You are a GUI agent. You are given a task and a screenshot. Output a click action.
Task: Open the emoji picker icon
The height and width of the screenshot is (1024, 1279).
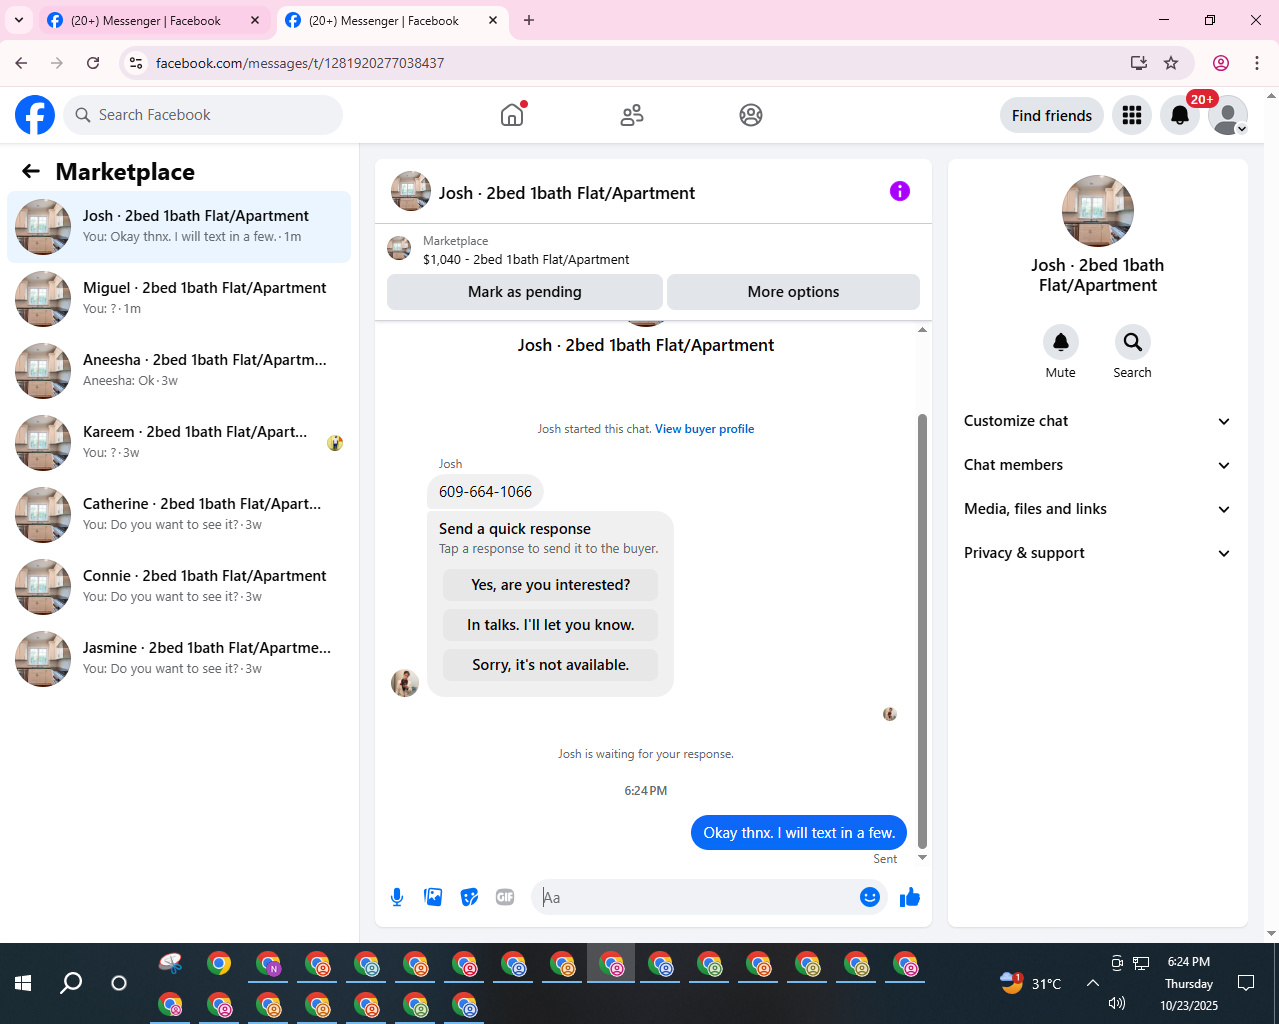pyautogui.click(x=870, y=897)
